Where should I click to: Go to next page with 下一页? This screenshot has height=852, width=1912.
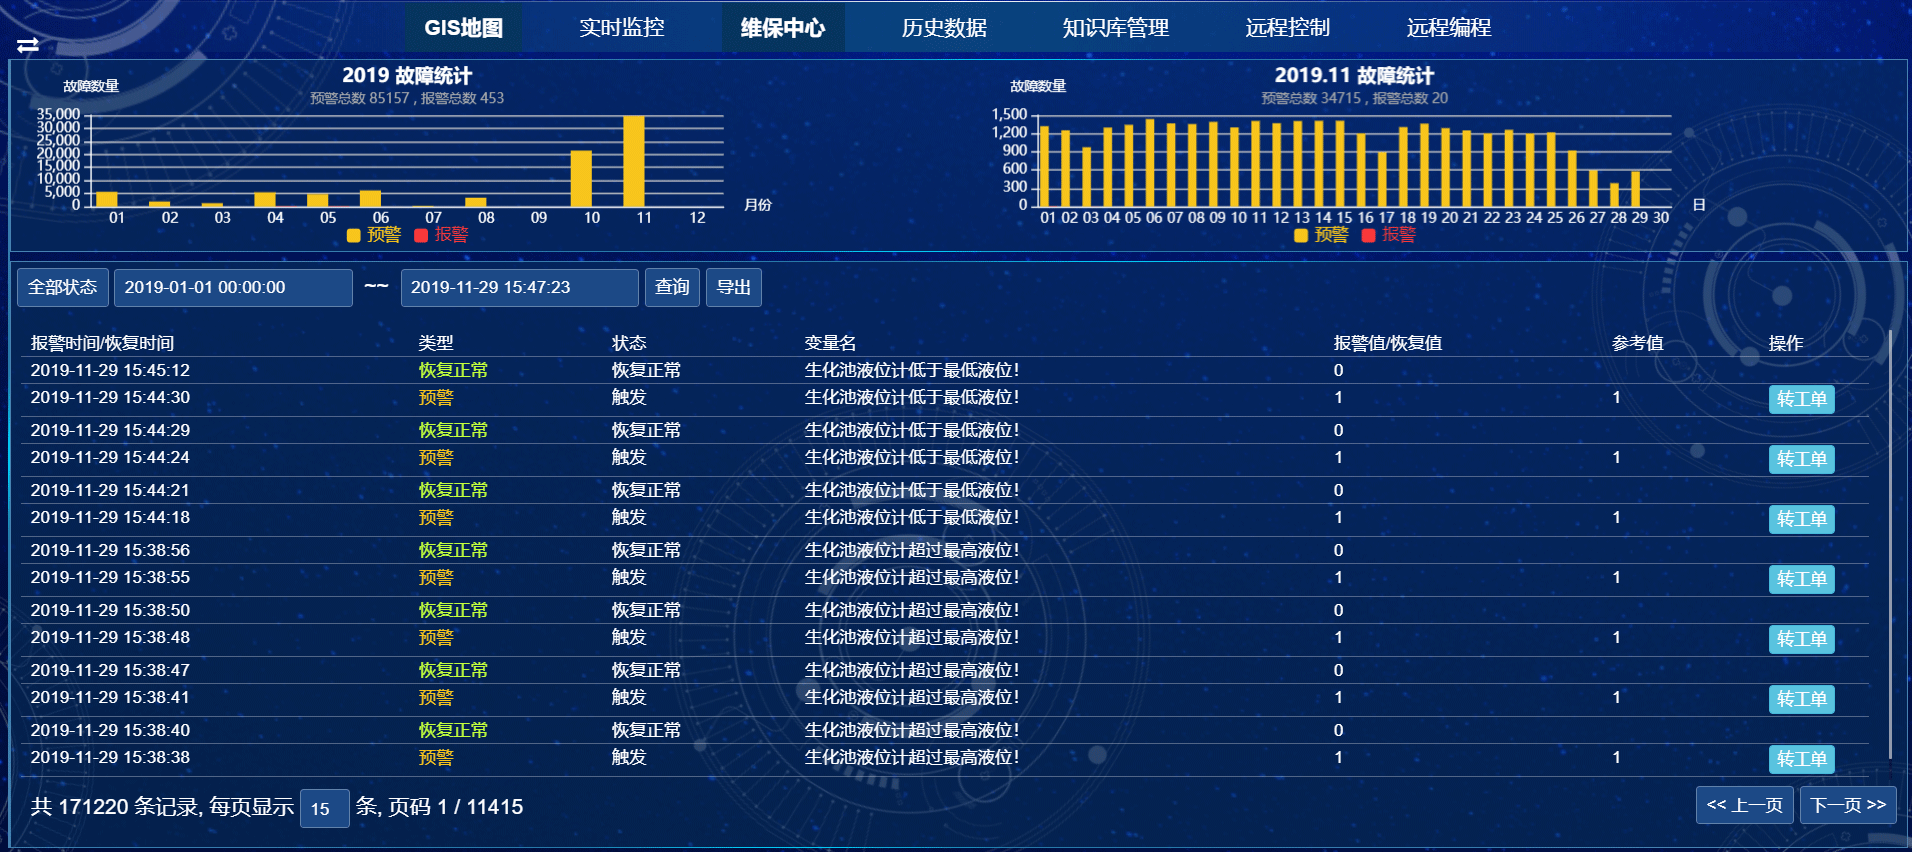point(1847,805)
